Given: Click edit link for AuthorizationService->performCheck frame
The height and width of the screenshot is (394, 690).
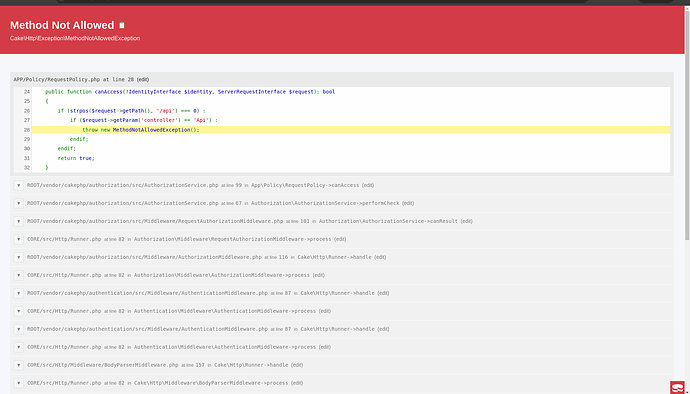Looking at the screenshot, I should click(x=408, y=203).
